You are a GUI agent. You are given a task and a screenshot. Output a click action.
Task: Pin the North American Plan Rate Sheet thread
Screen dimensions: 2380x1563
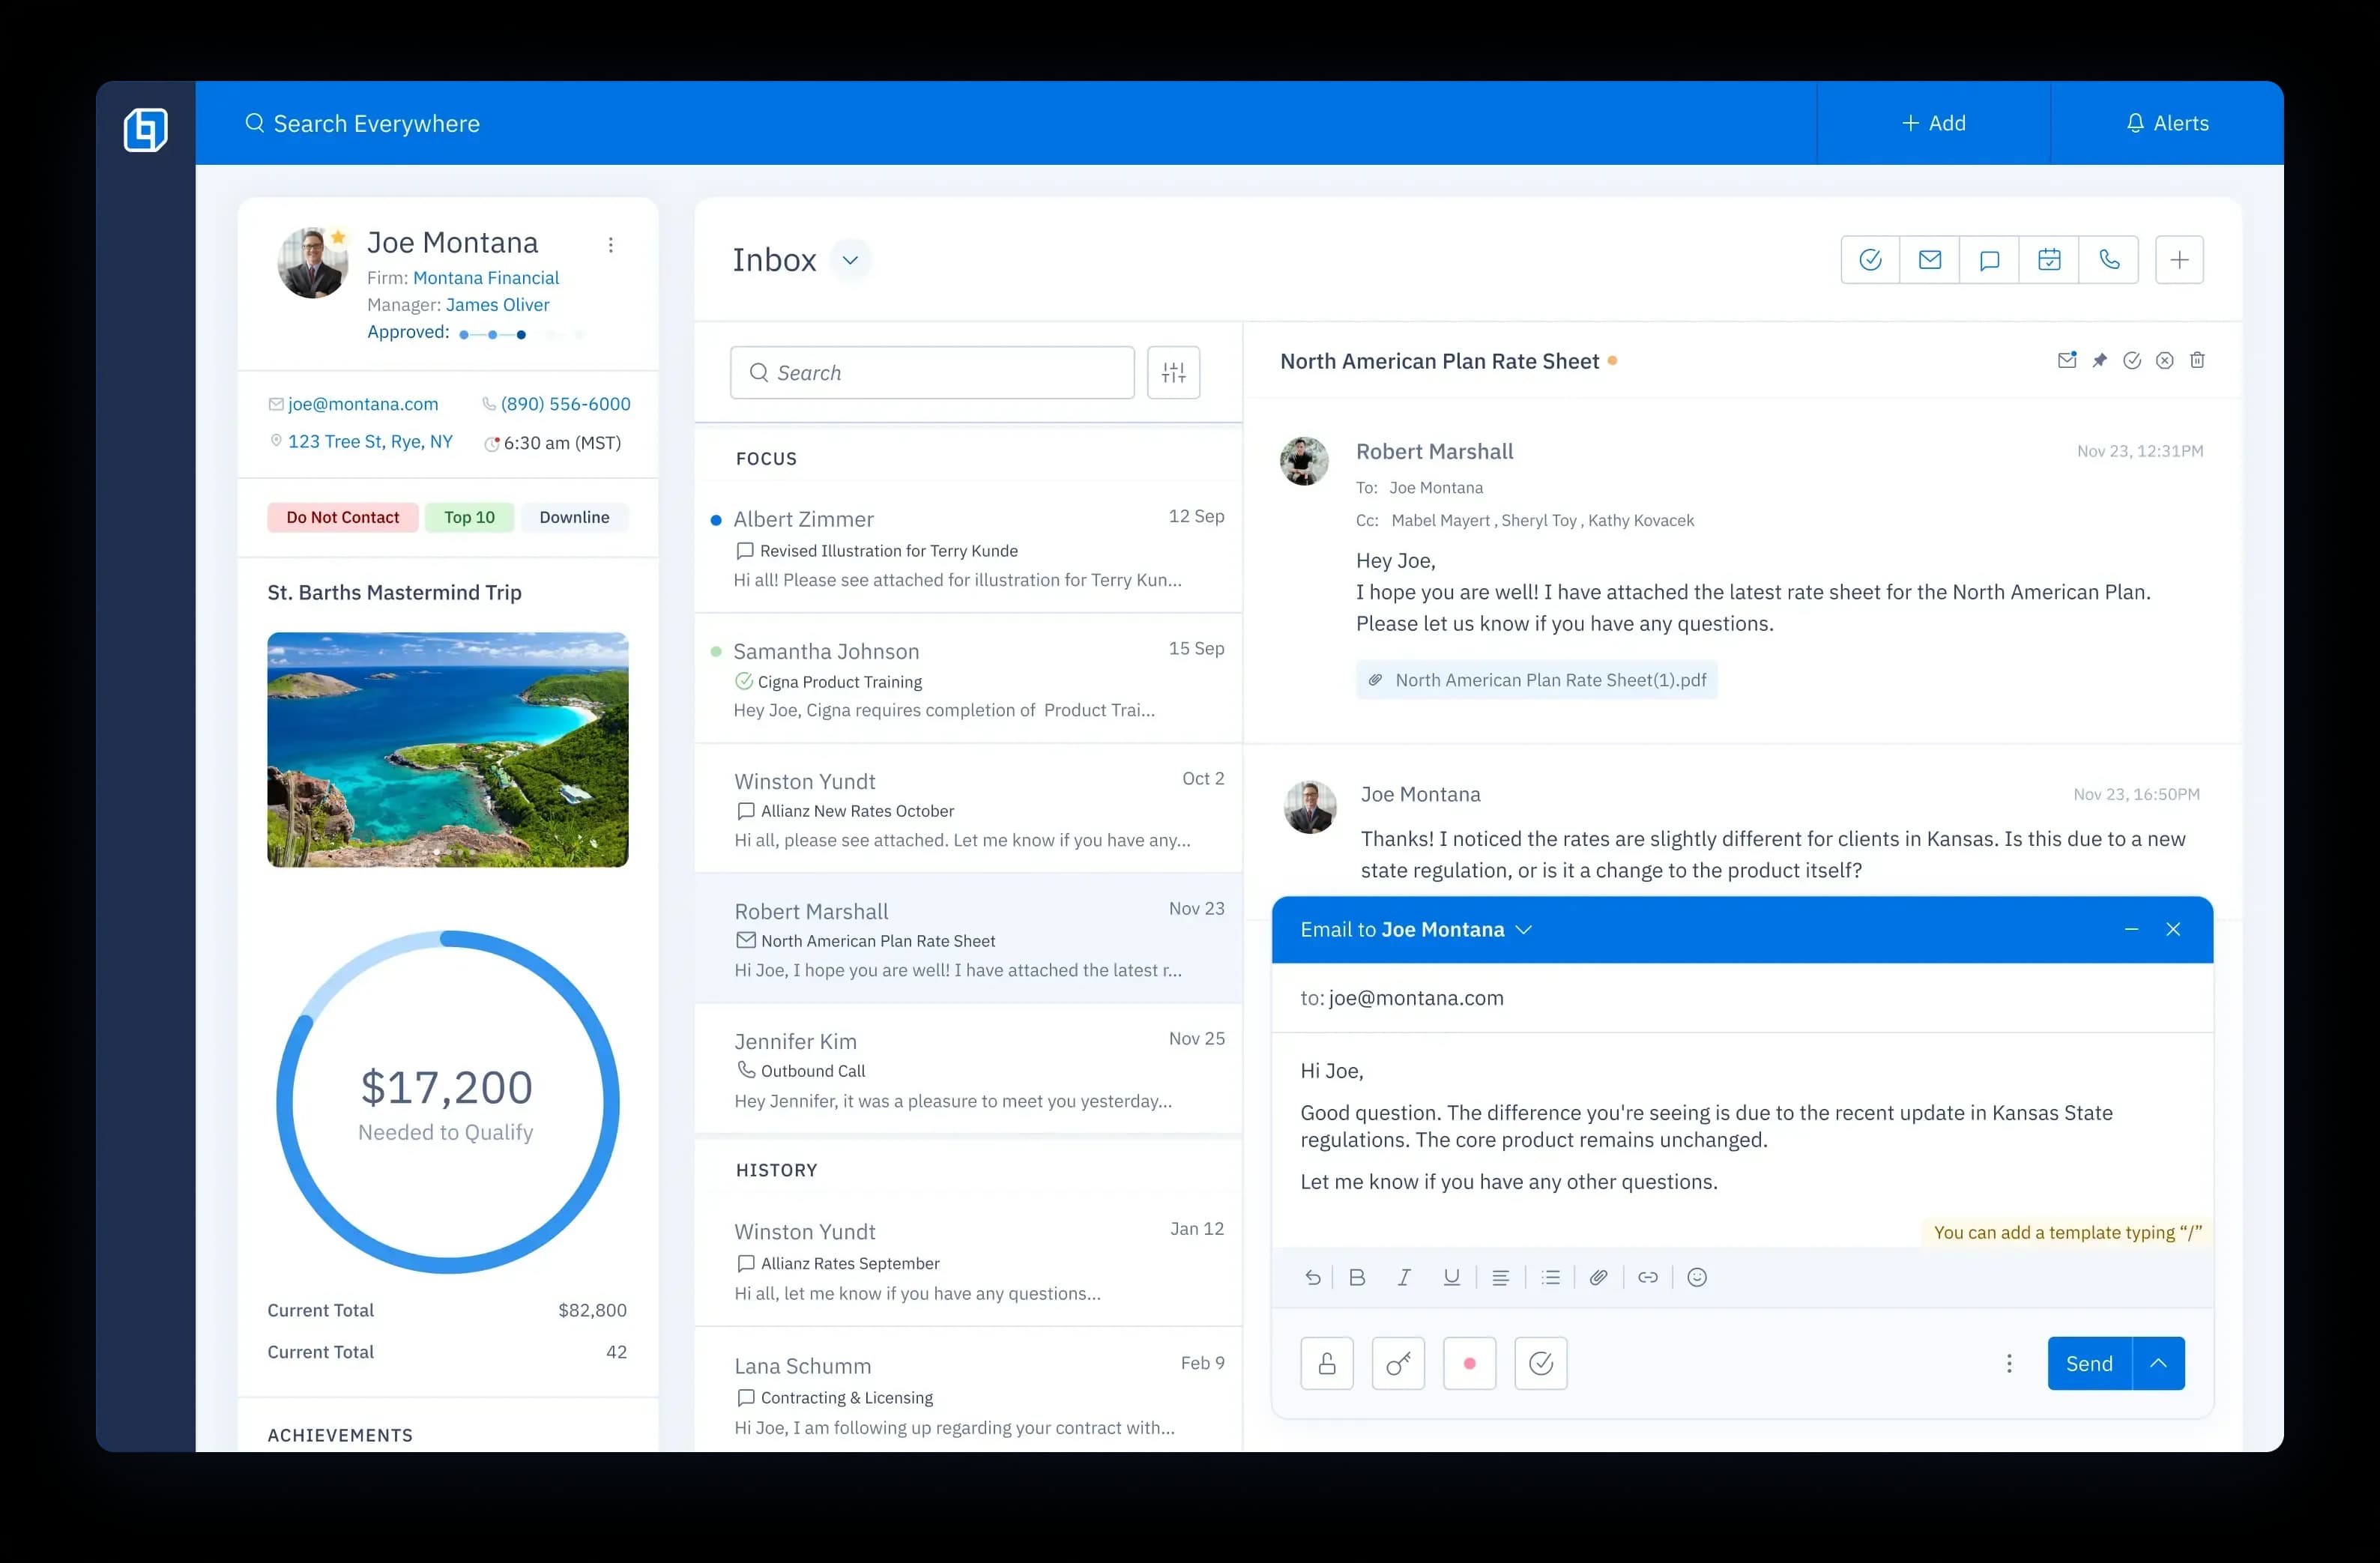pyautogui.click(x=2099, y=360)
